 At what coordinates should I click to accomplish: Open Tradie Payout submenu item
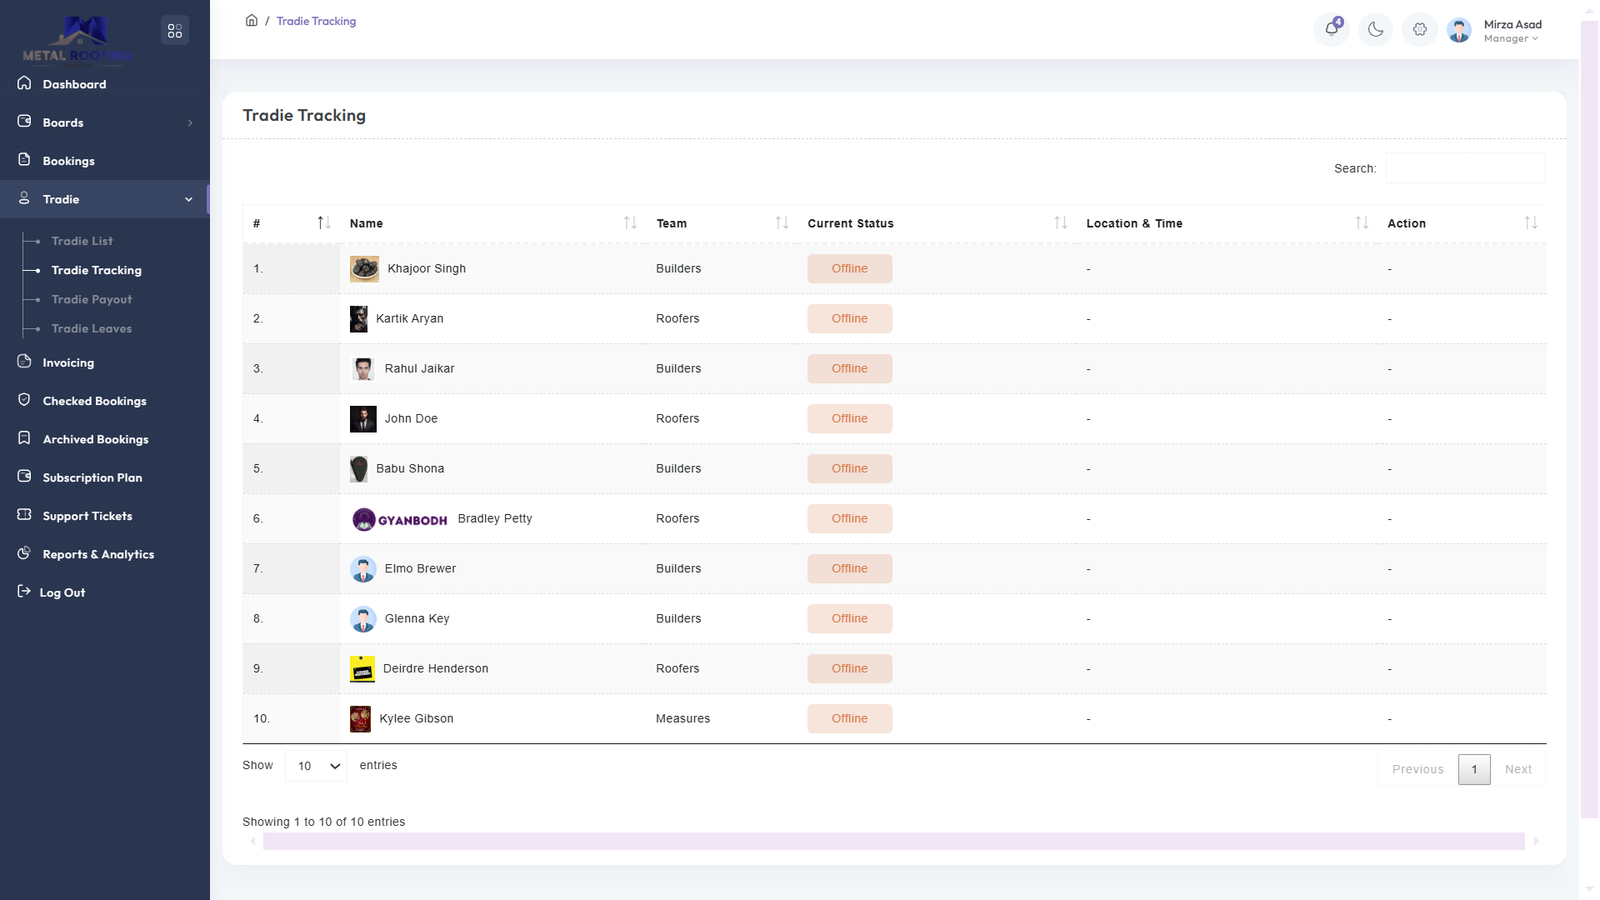[x=91, y=299]
